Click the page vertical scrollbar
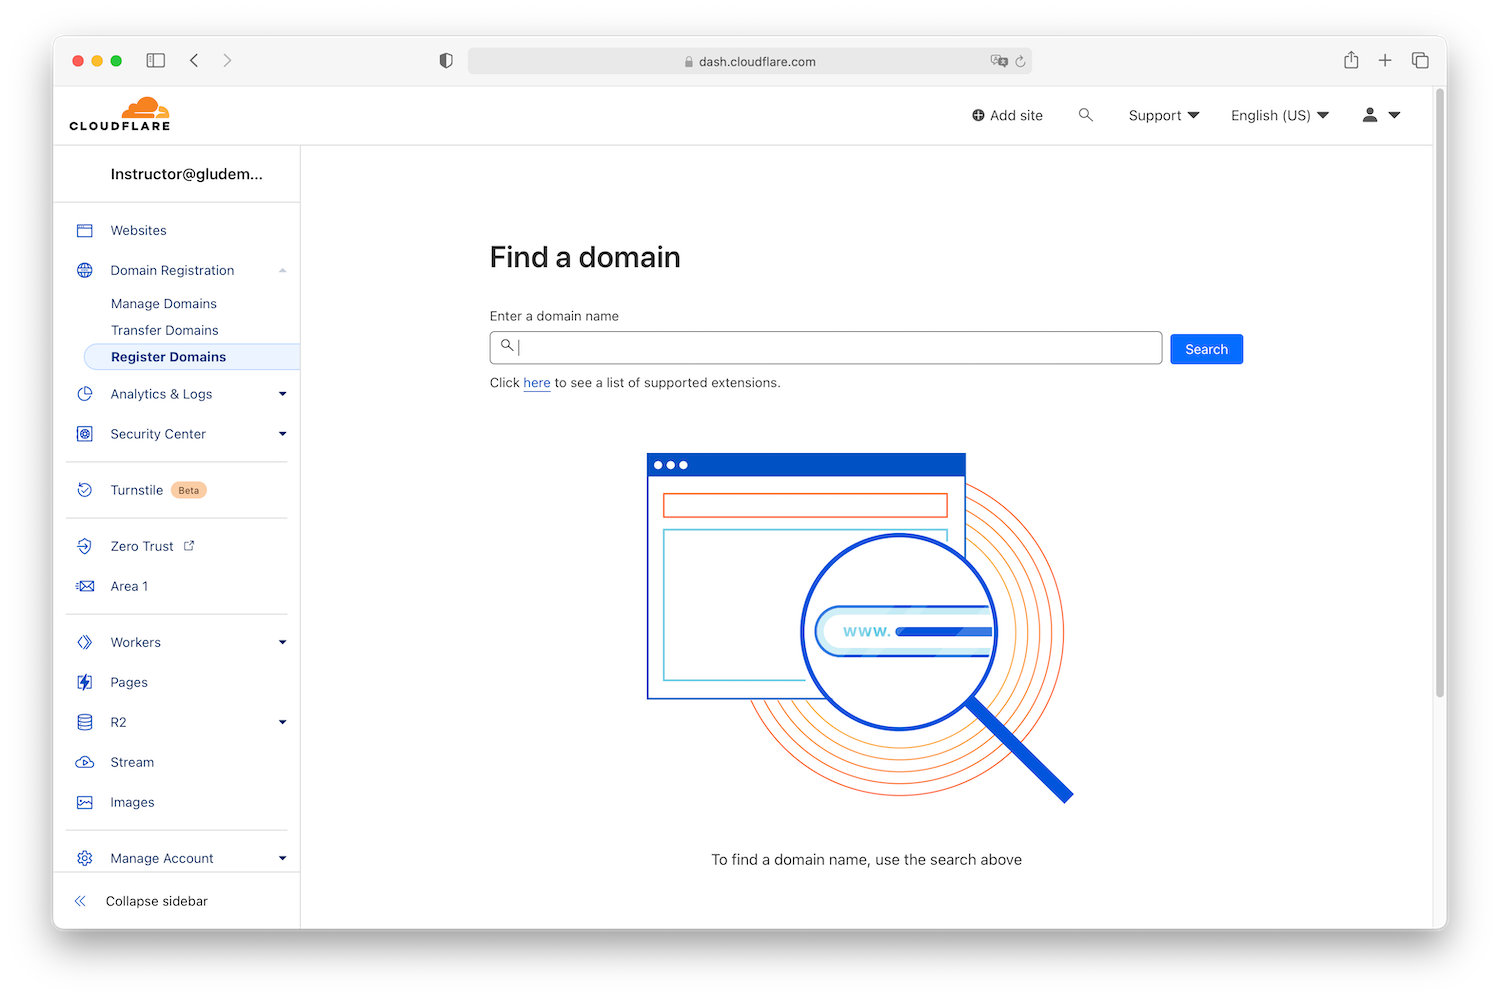Viewport: 1500px width, 999px height. click(x=1440, y=394)
